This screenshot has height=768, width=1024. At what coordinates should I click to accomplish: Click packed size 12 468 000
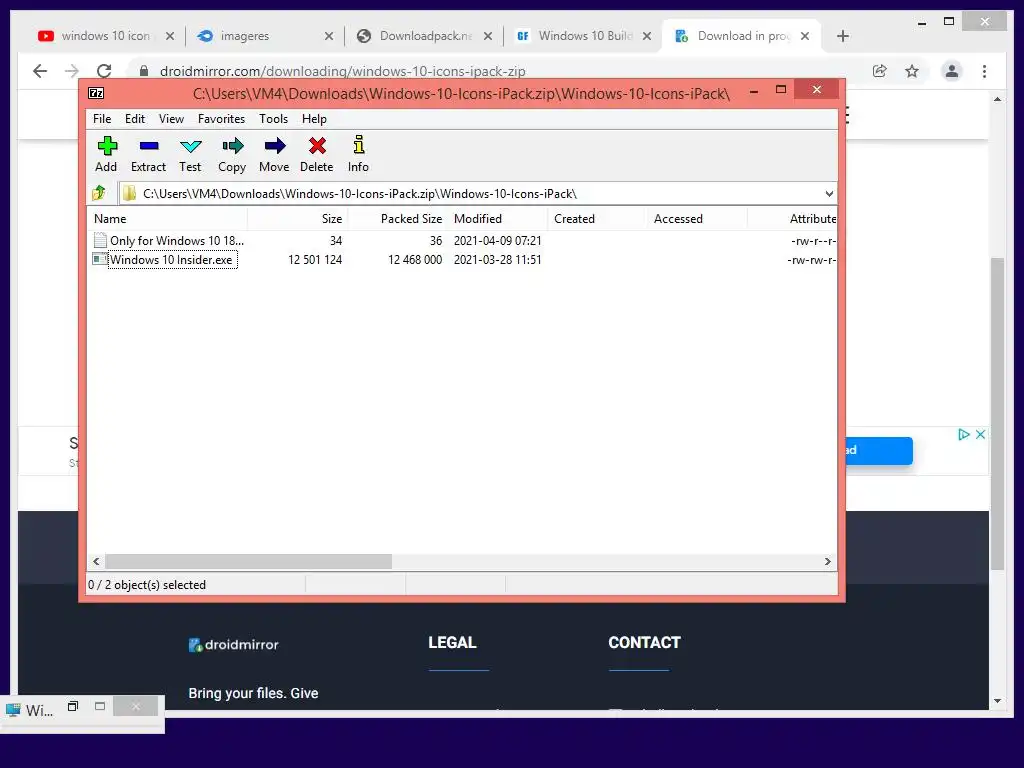(415, 260)
